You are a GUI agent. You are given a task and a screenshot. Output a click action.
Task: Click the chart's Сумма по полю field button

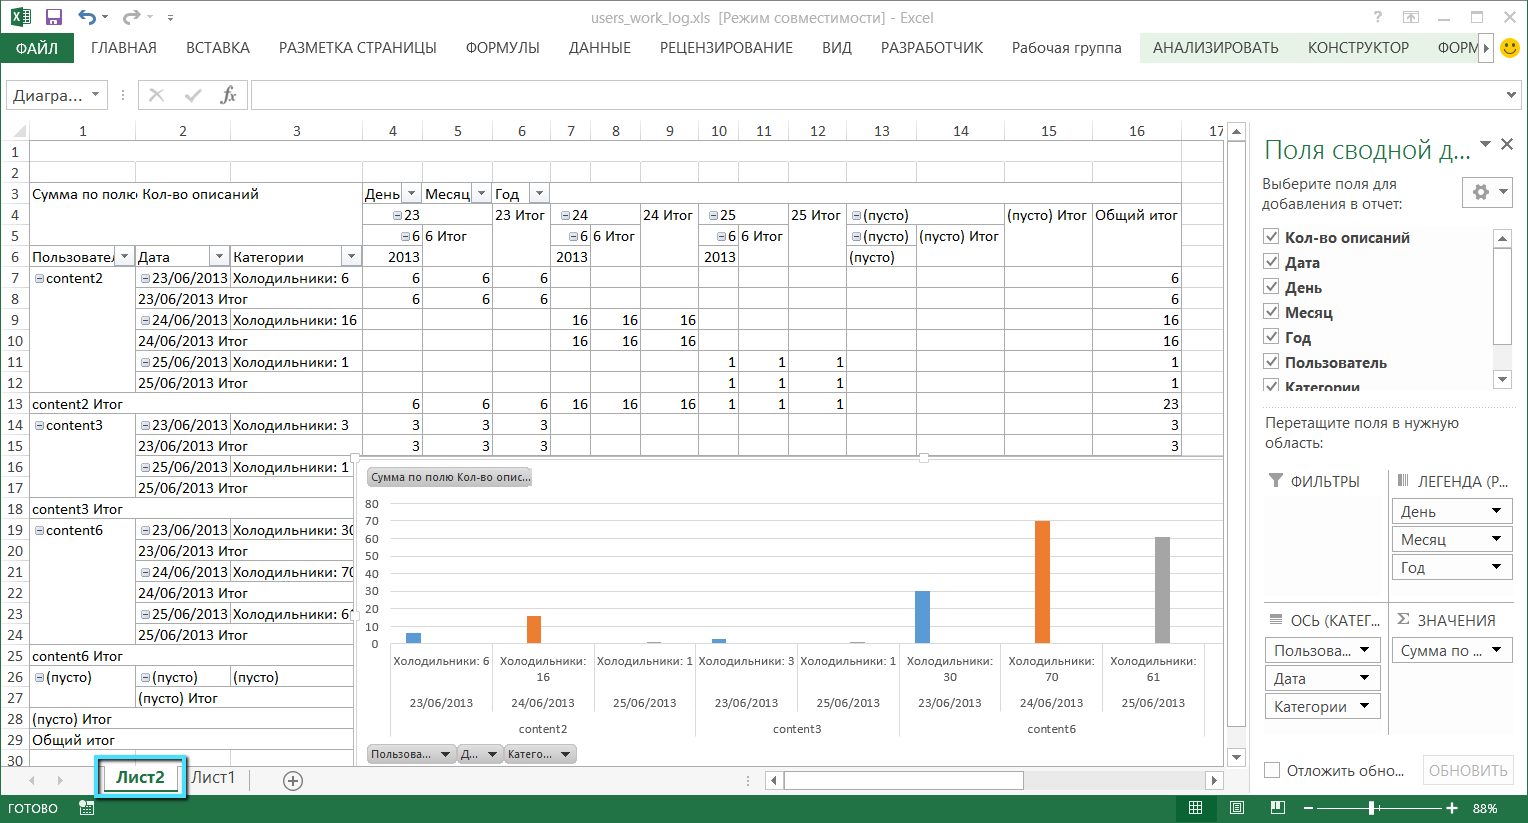coord(450,477)
